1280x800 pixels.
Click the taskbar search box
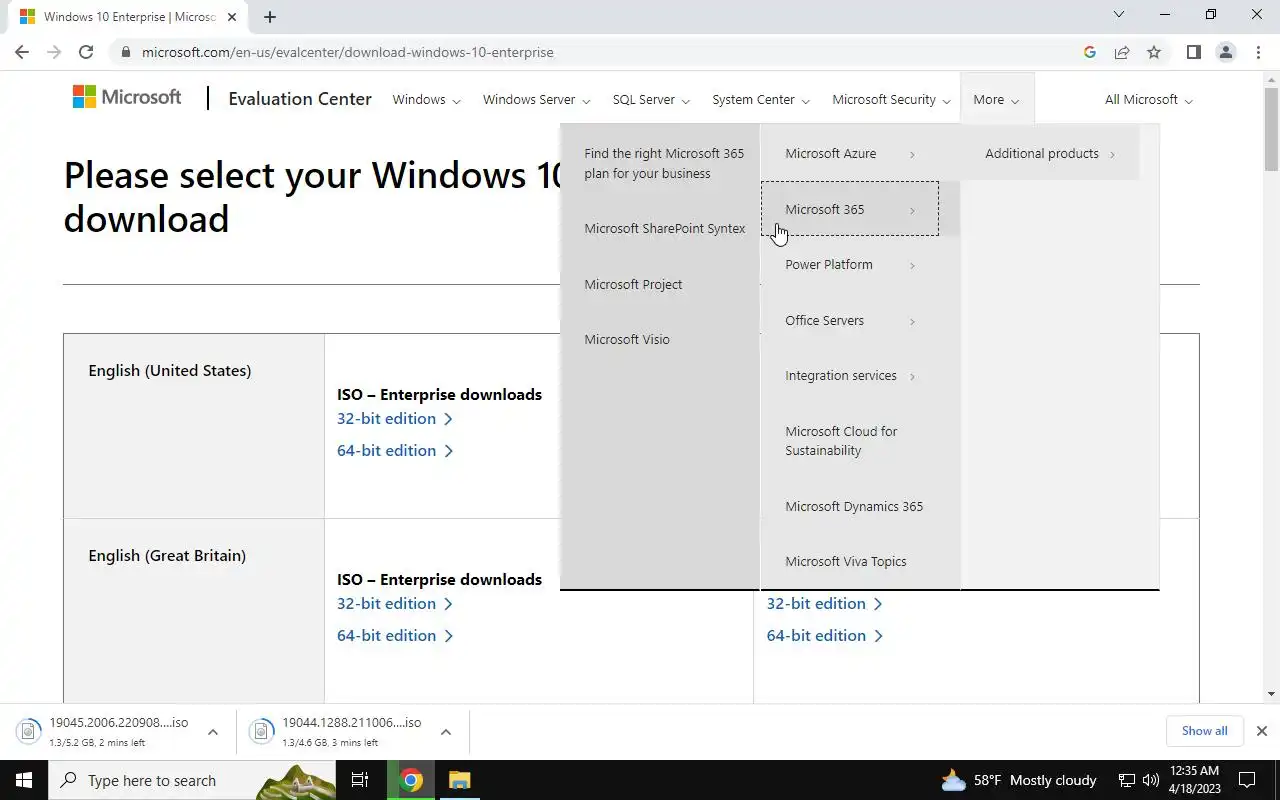pos(192,780)
